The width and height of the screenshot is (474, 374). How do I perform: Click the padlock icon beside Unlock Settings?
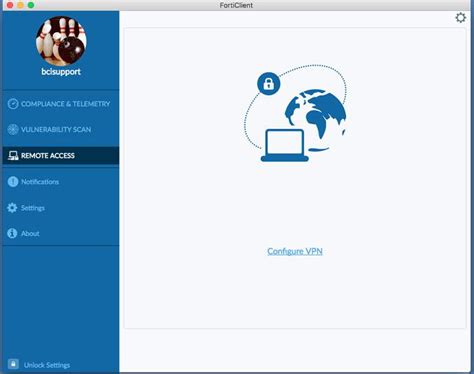click(13, 364)
